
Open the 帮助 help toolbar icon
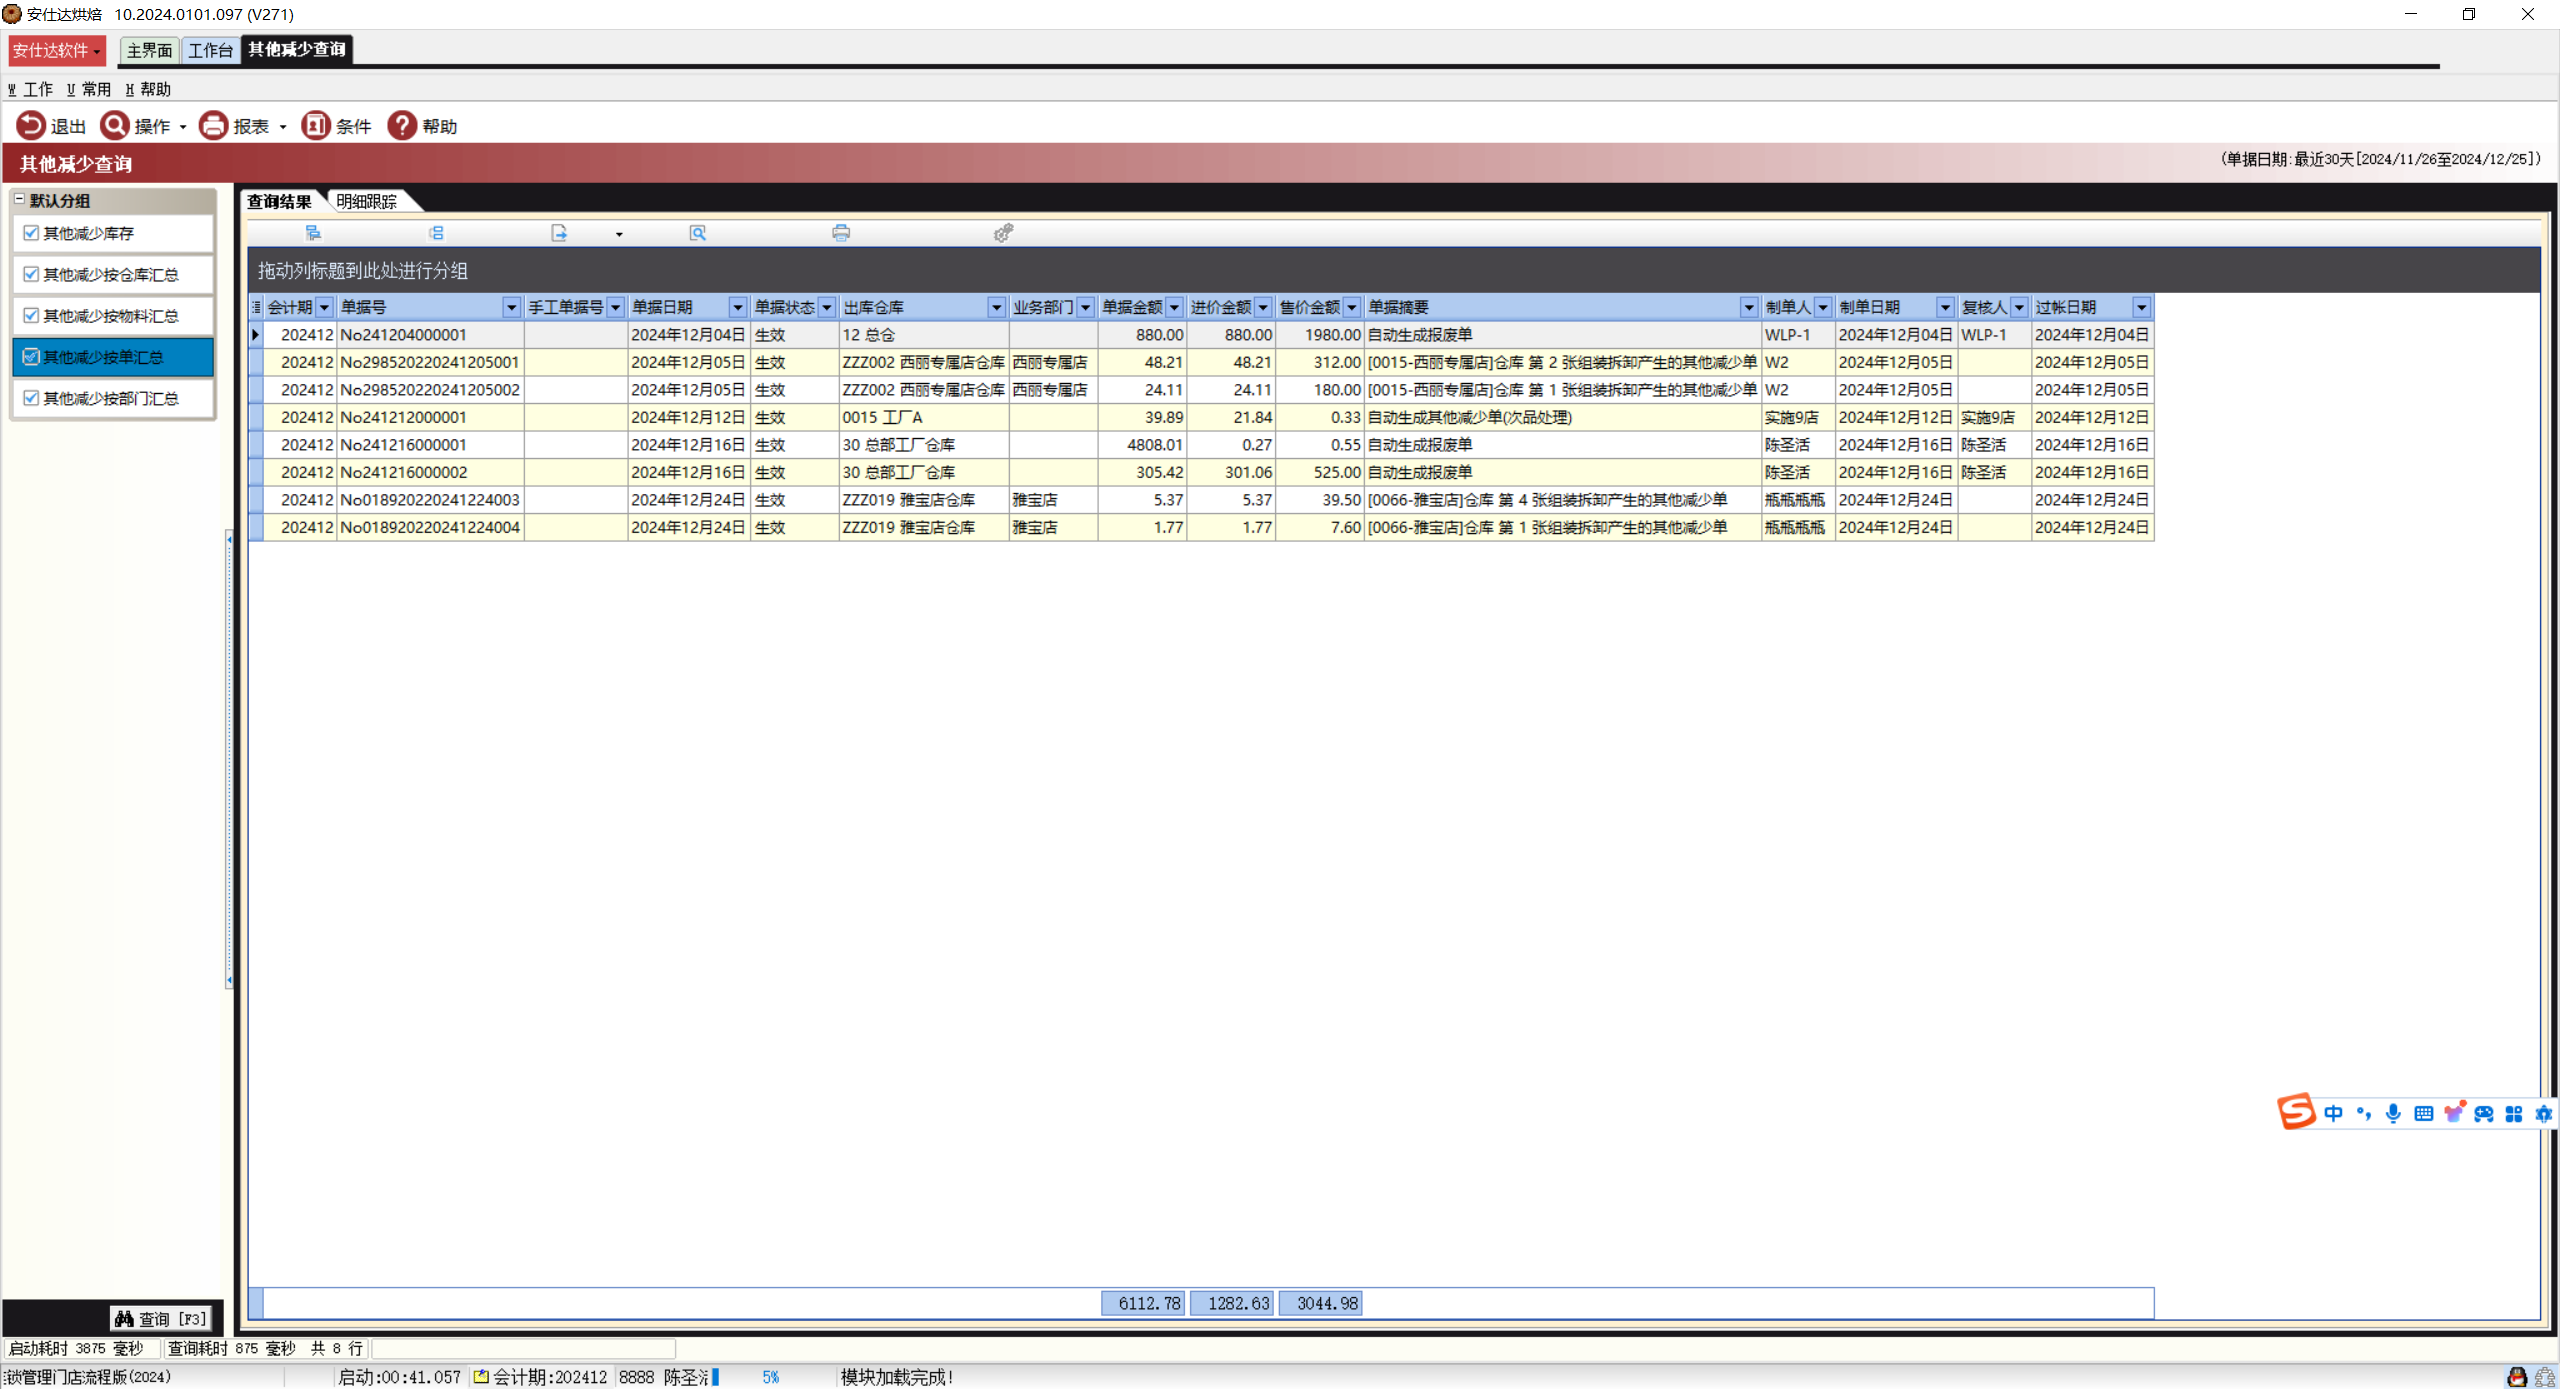coord(402,125)
